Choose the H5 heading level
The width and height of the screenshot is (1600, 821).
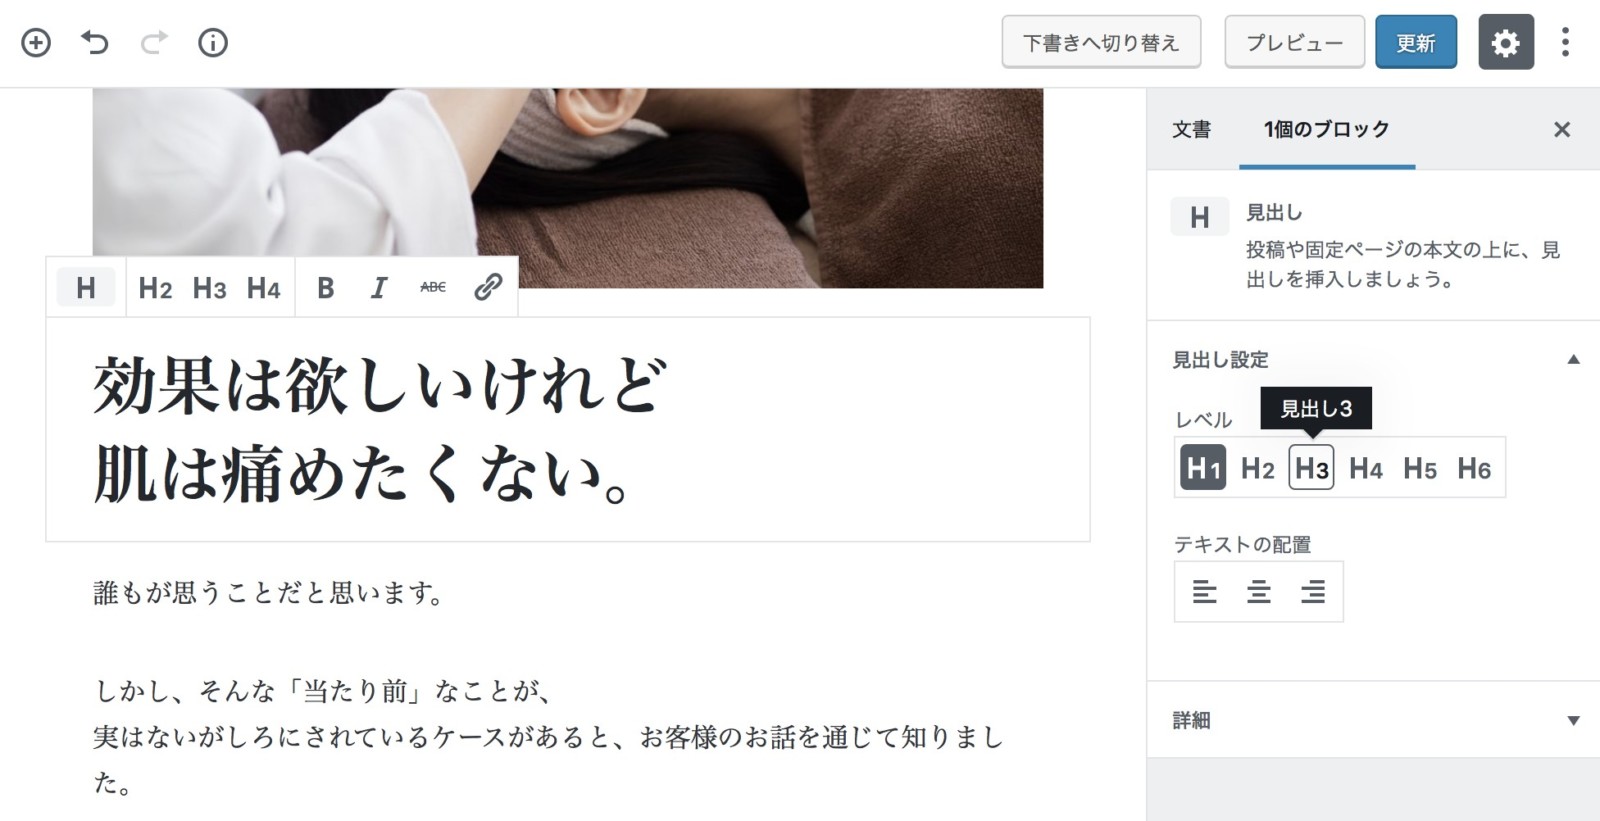pyautogui.click(x=1419, y=468)
